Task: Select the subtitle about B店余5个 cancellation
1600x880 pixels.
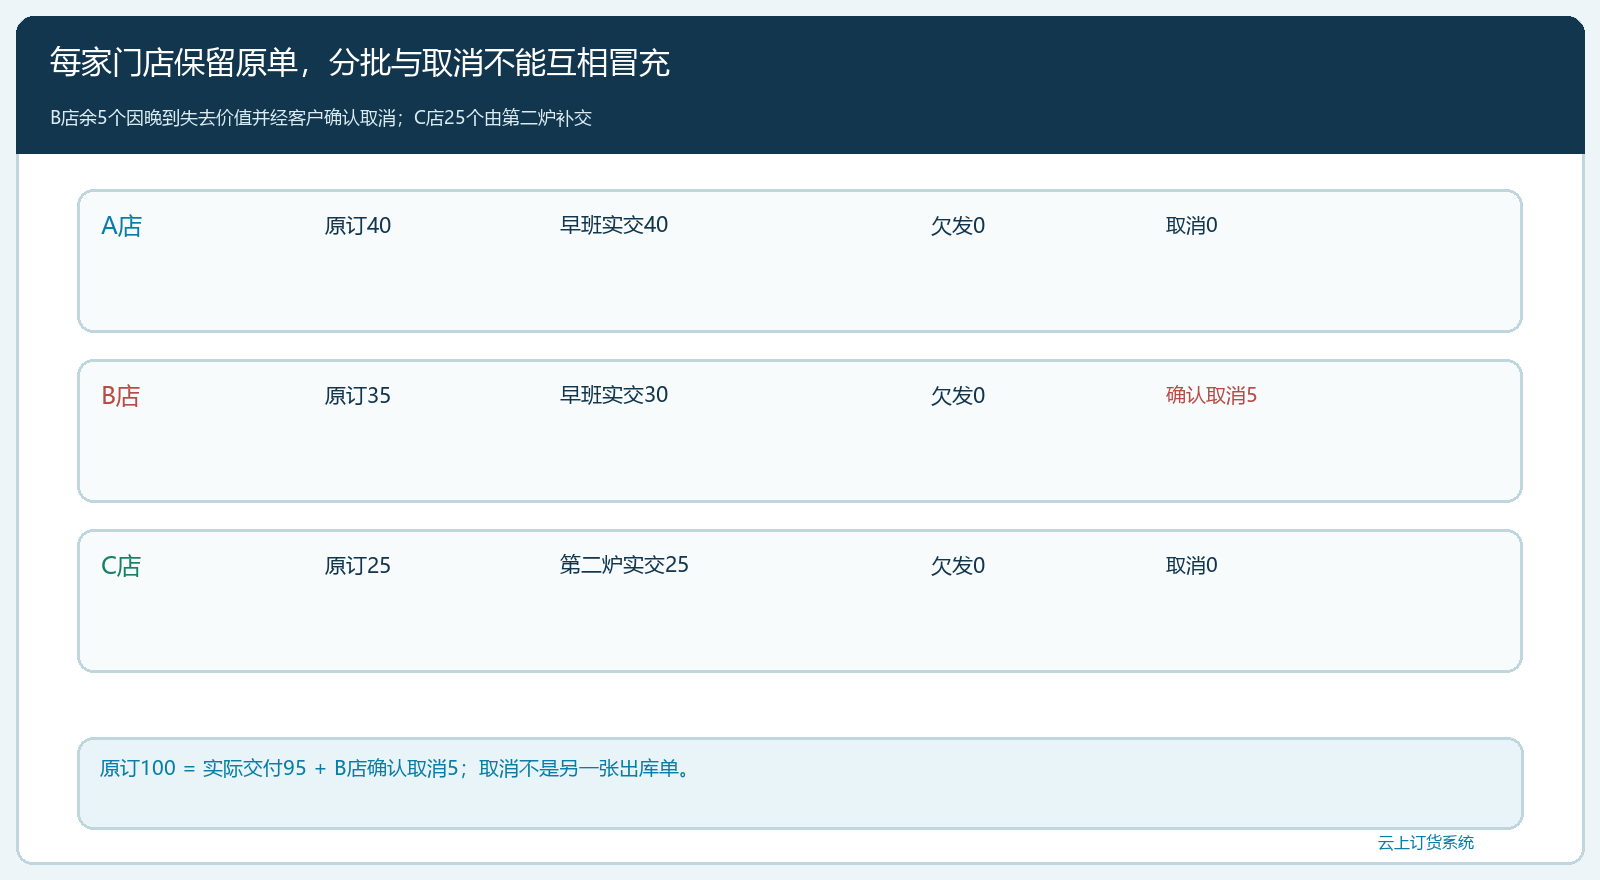Action: (x=321, y=118)
